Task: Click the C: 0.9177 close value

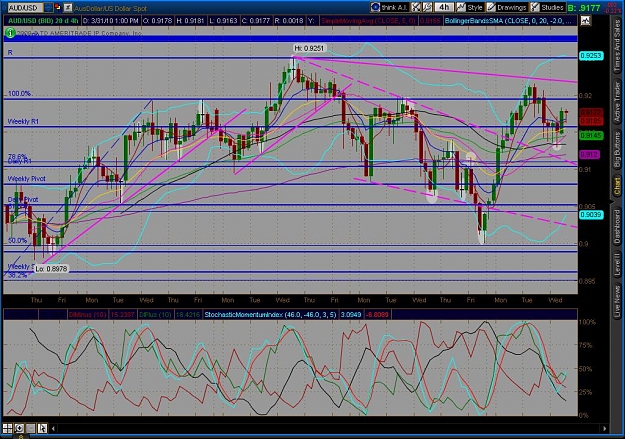Action: point(256,20)
